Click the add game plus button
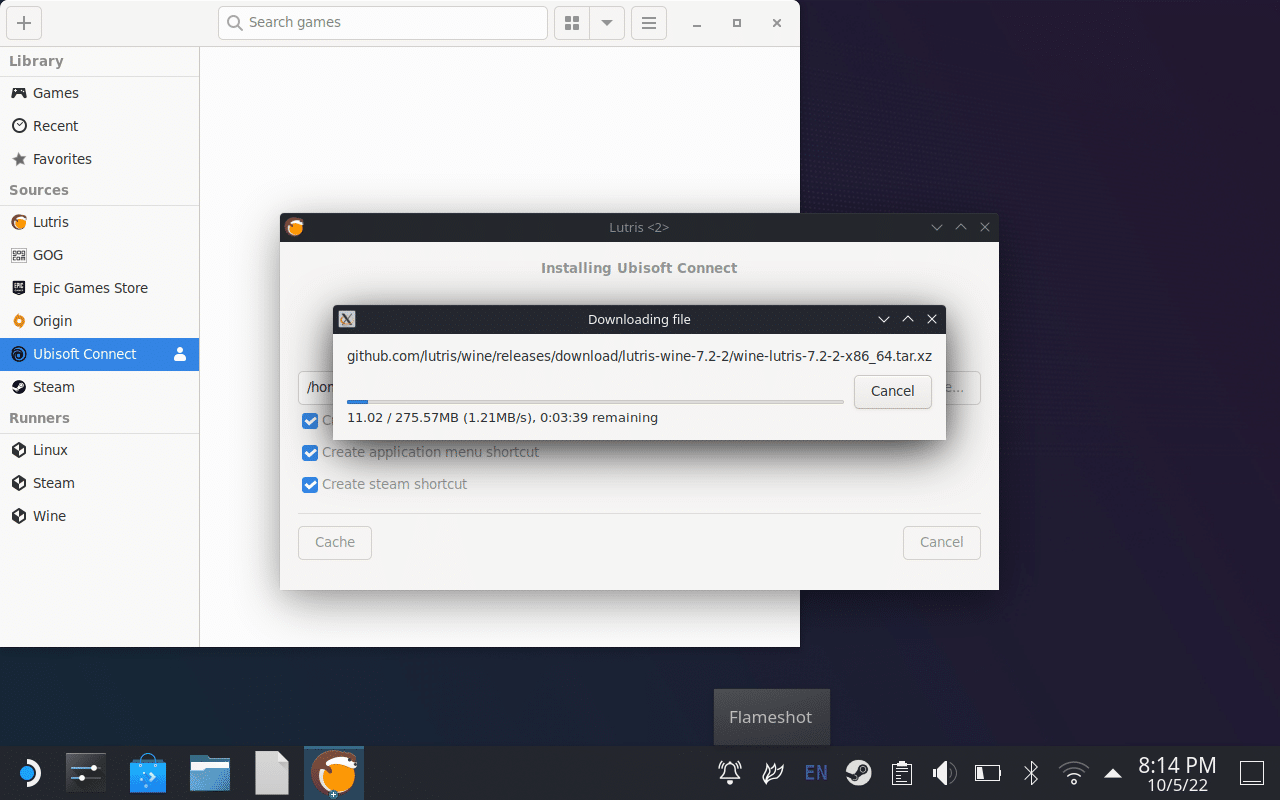1280x800 pixels. coord(24,23)
